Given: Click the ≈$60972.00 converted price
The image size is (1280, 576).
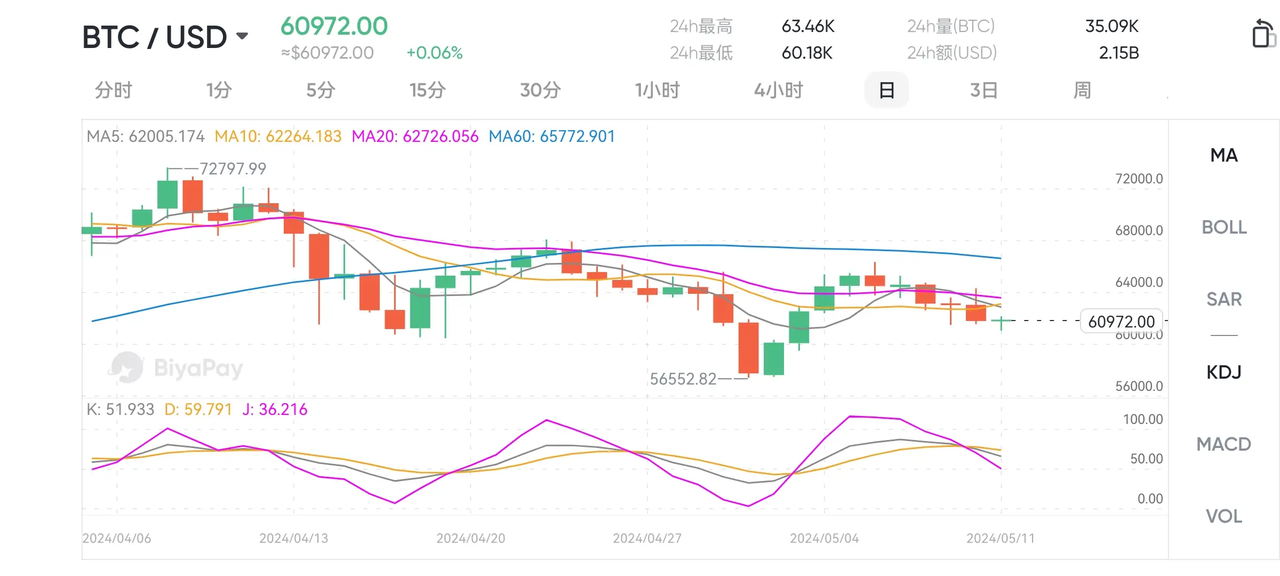Looking at the screenshot, I should tap(327, 53).
